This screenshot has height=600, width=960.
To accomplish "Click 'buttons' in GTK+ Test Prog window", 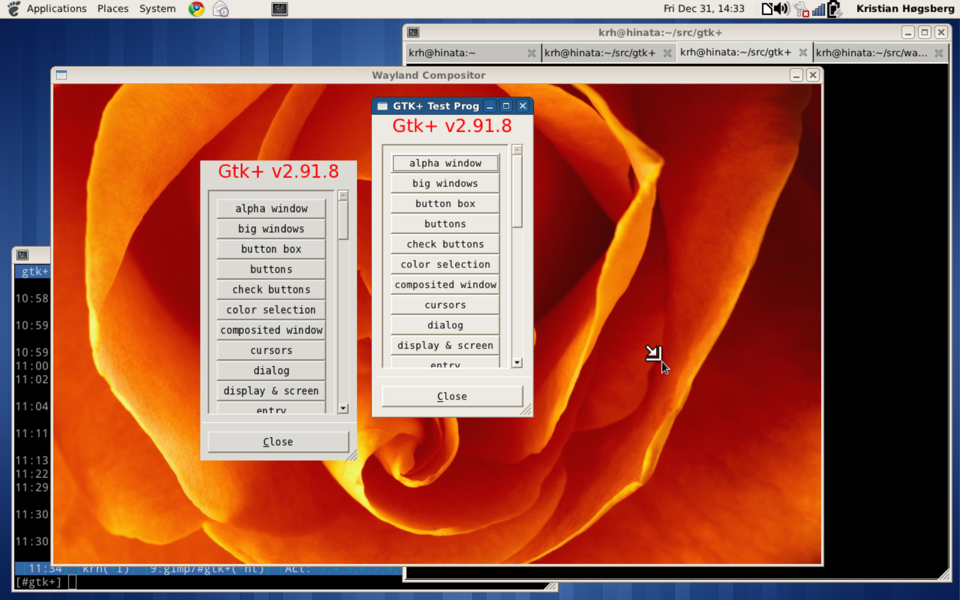I will 445,224.
